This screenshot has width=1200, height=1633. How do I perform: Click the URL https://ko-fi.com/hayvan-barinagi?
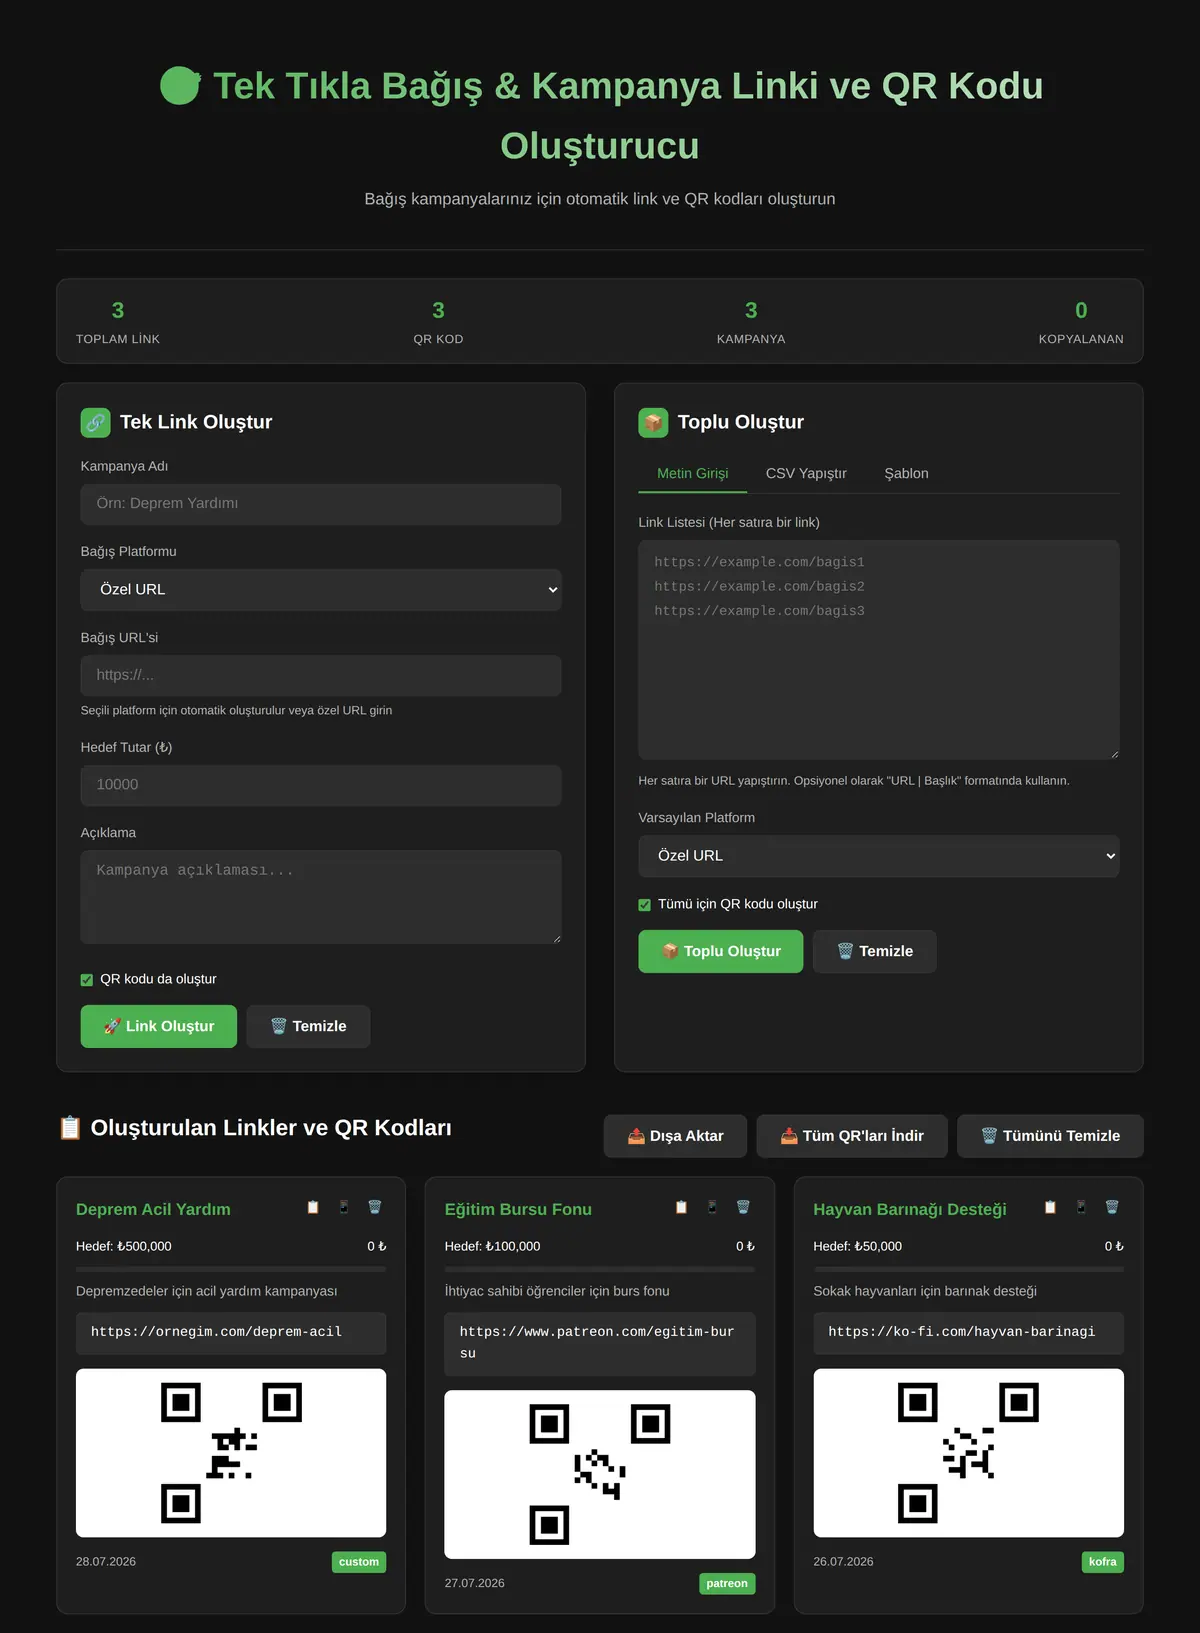[962, 1332]
